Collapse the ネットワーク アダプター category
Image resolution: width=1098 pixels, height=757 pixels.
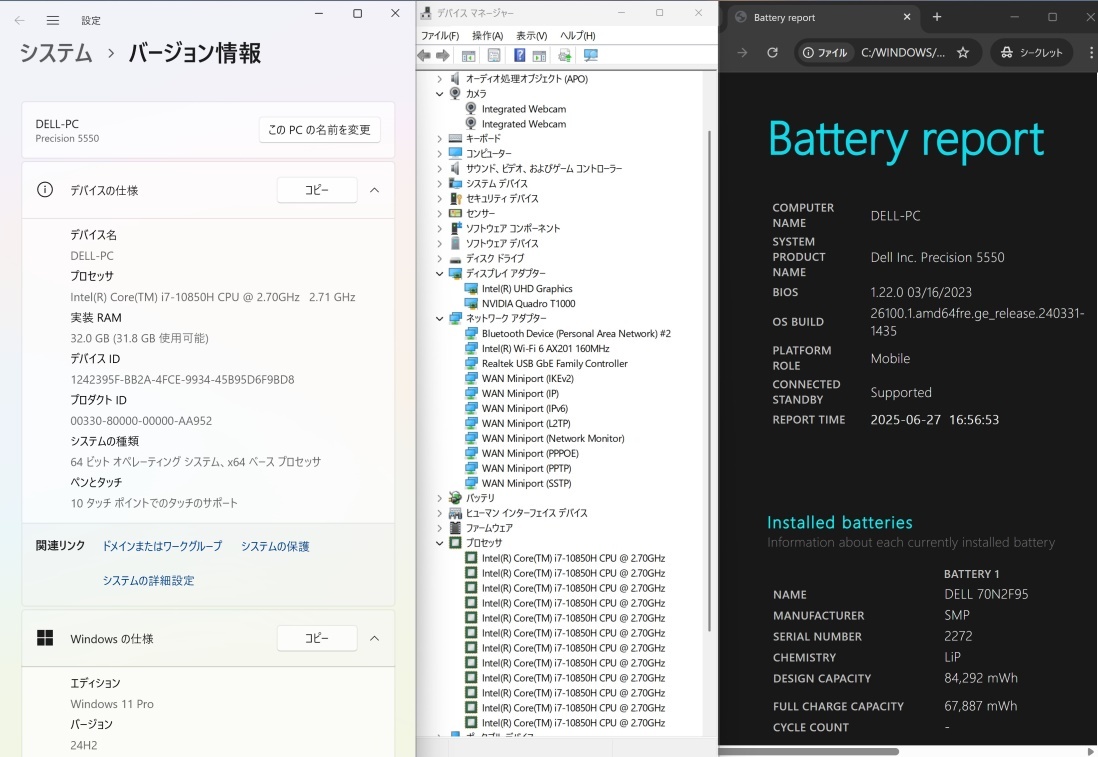[439, 319]
